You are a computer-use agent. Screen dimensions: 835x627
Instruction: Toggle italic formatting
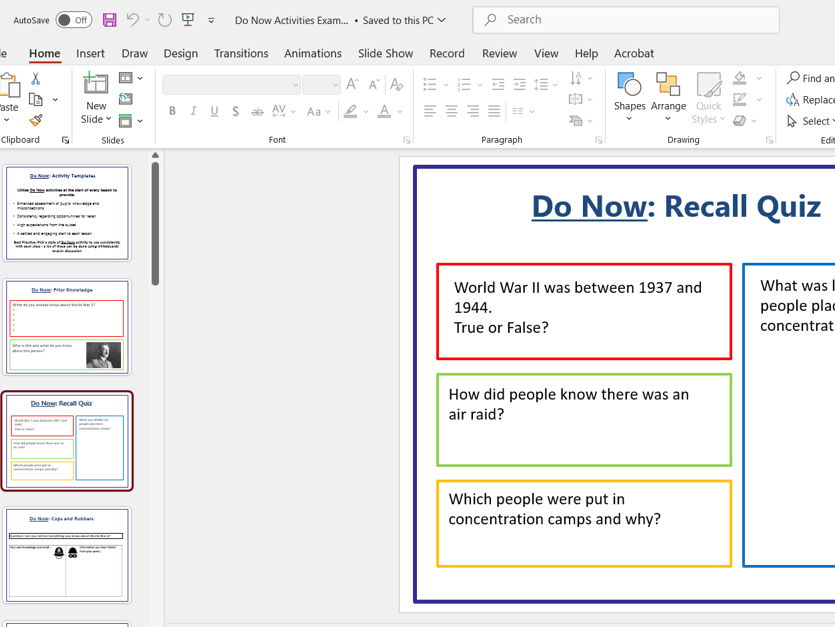(x=192, y=110)
